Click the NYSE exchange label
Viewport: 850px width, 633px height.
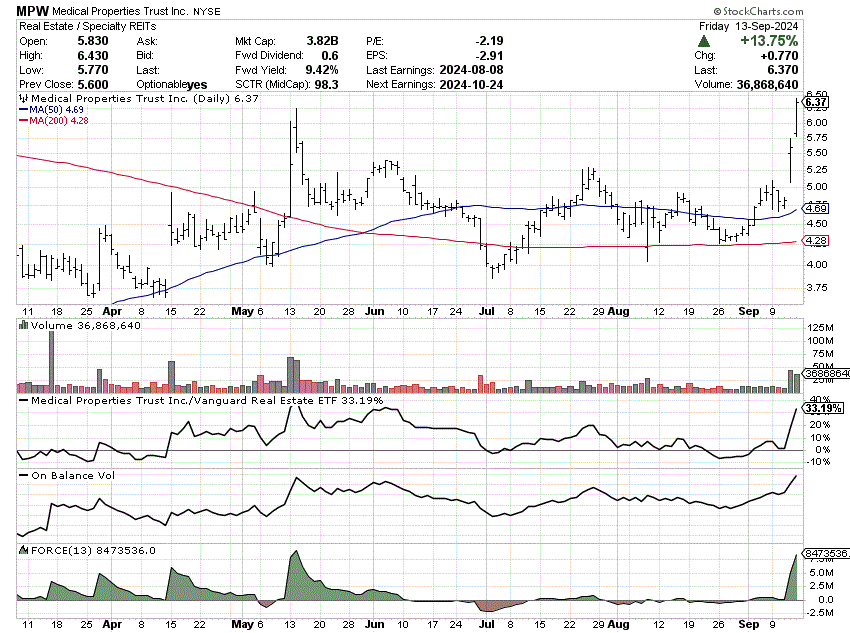(208, 11)
